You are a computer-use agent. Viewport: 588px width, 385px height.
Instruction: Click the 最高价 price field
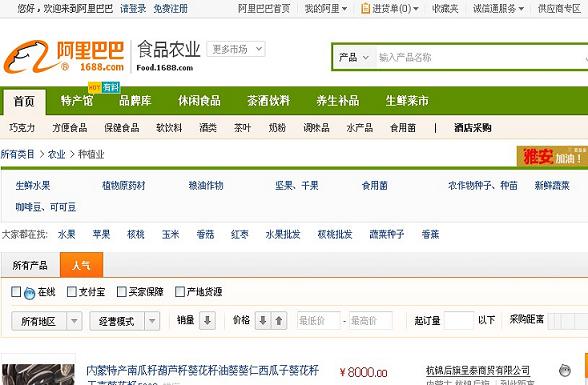coord(370,321)
